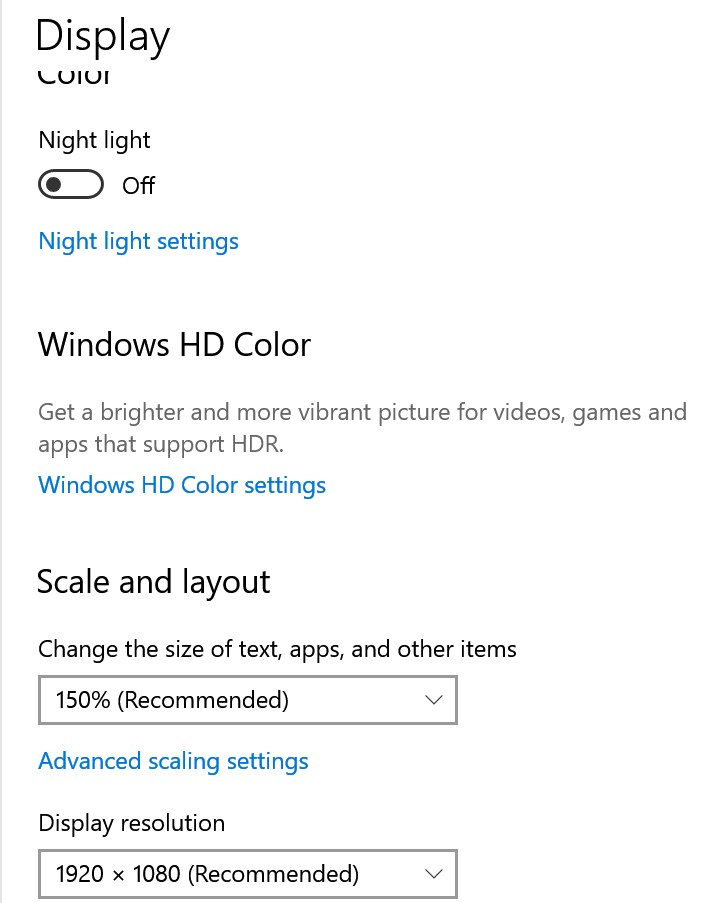The width and height of the screenshot is (707, 903).
Task: Click the dark knob inside Night light switch
Action: 54,184
